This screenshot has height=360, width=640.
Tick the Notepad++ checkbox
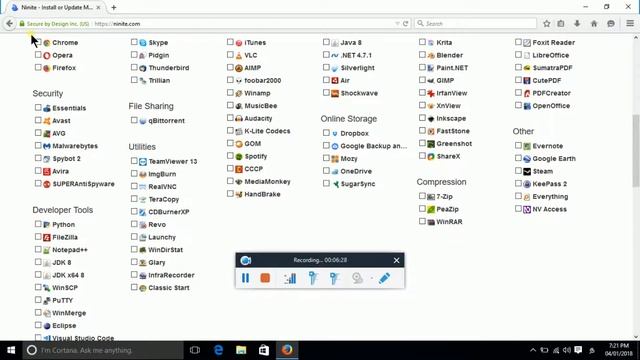pyautogui.click(x=38, y=249)
